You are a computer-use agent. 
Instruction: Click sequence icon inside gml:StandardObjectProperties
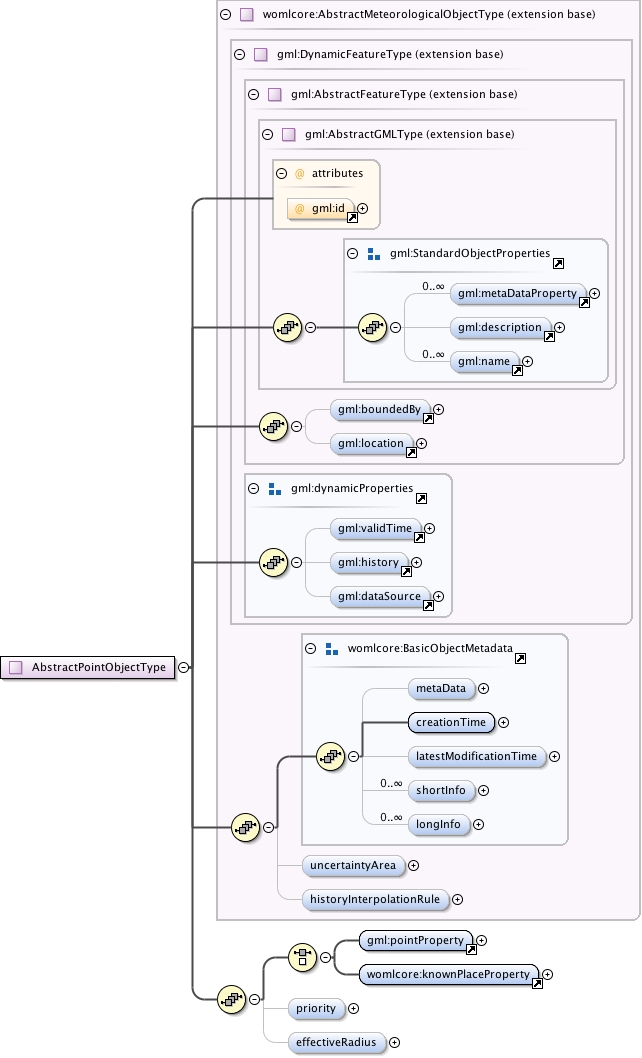pyautogui.click(x=373, y=328)
